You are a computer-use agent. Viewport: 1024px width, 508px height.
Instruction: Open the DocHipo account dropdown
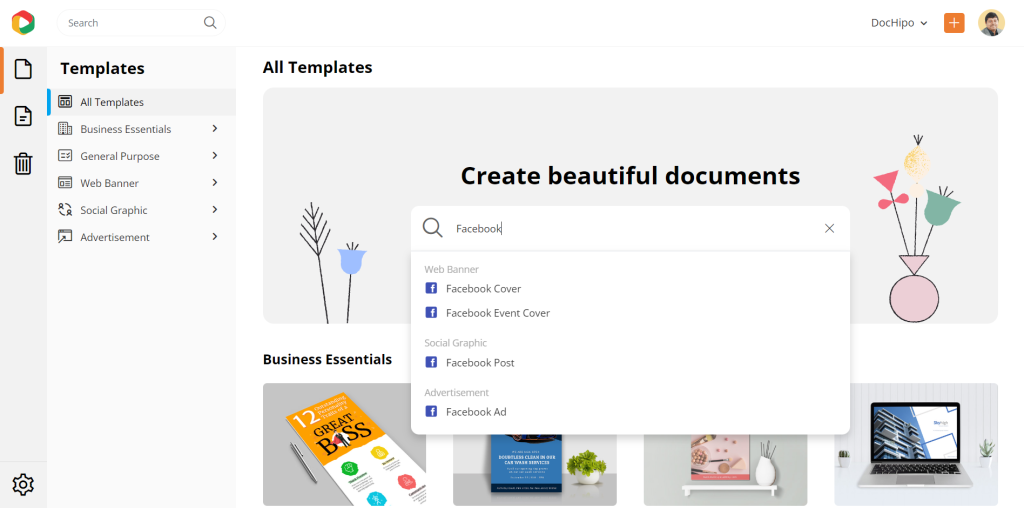(899, 23)
